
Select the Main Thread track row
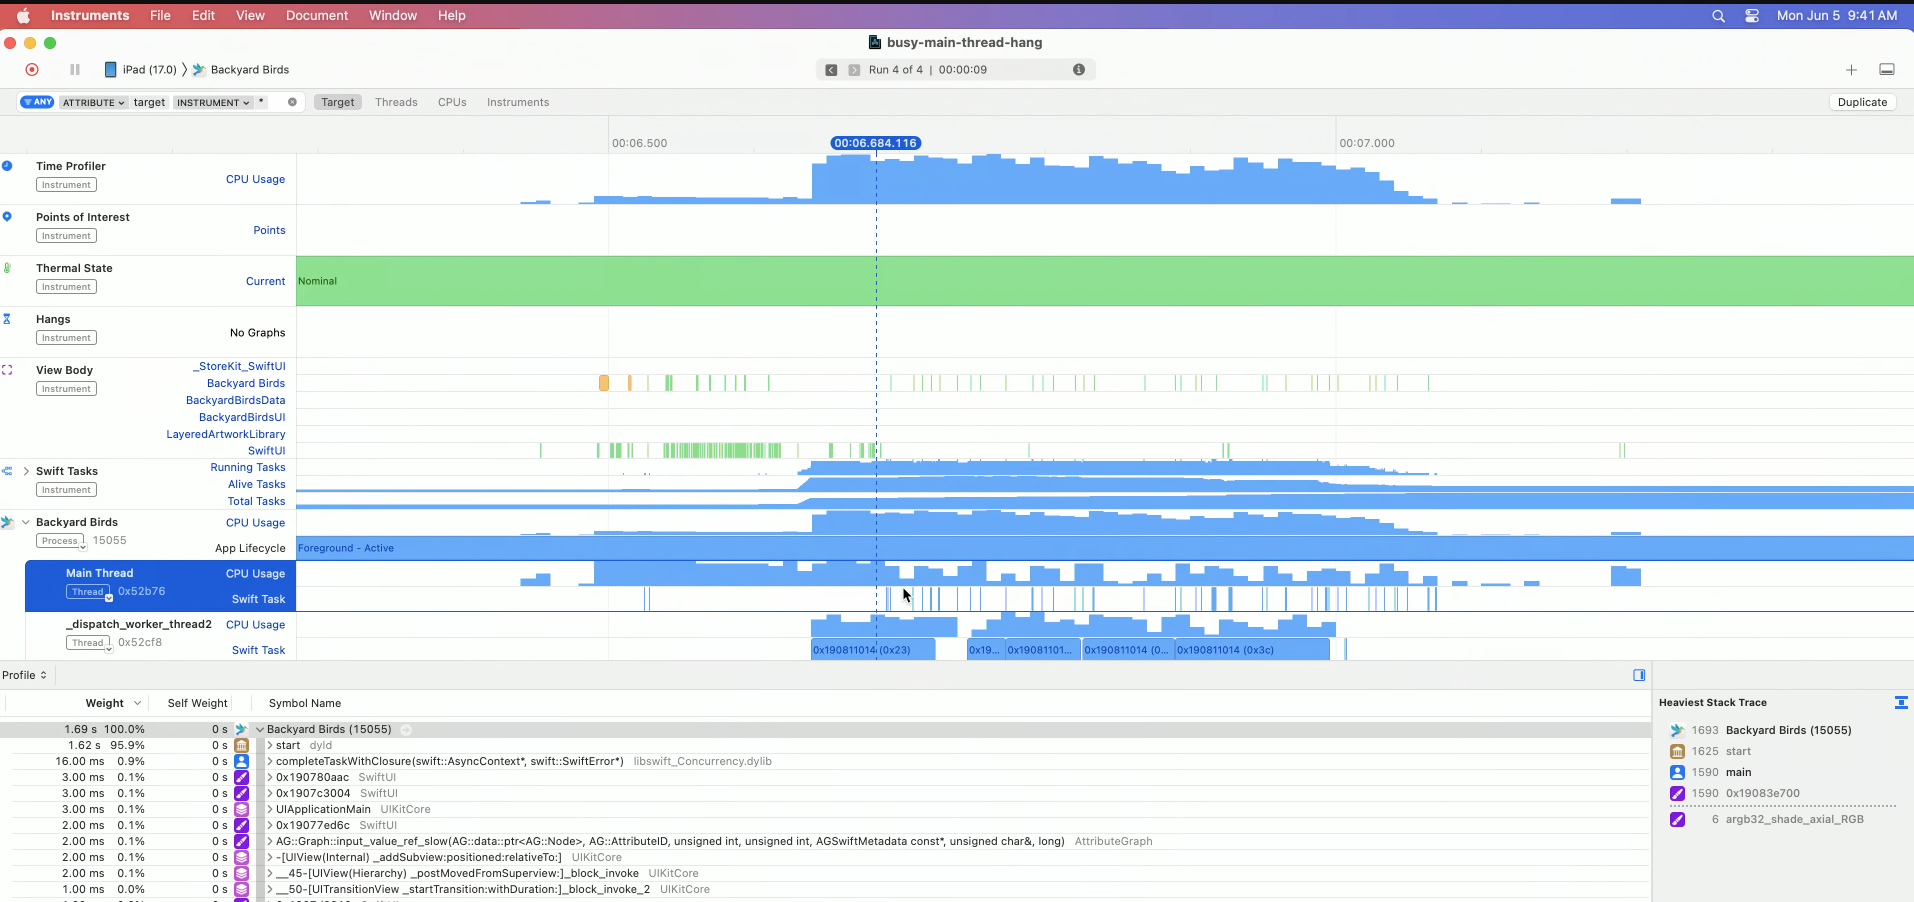pyautogui.click(x=160, y=586)
